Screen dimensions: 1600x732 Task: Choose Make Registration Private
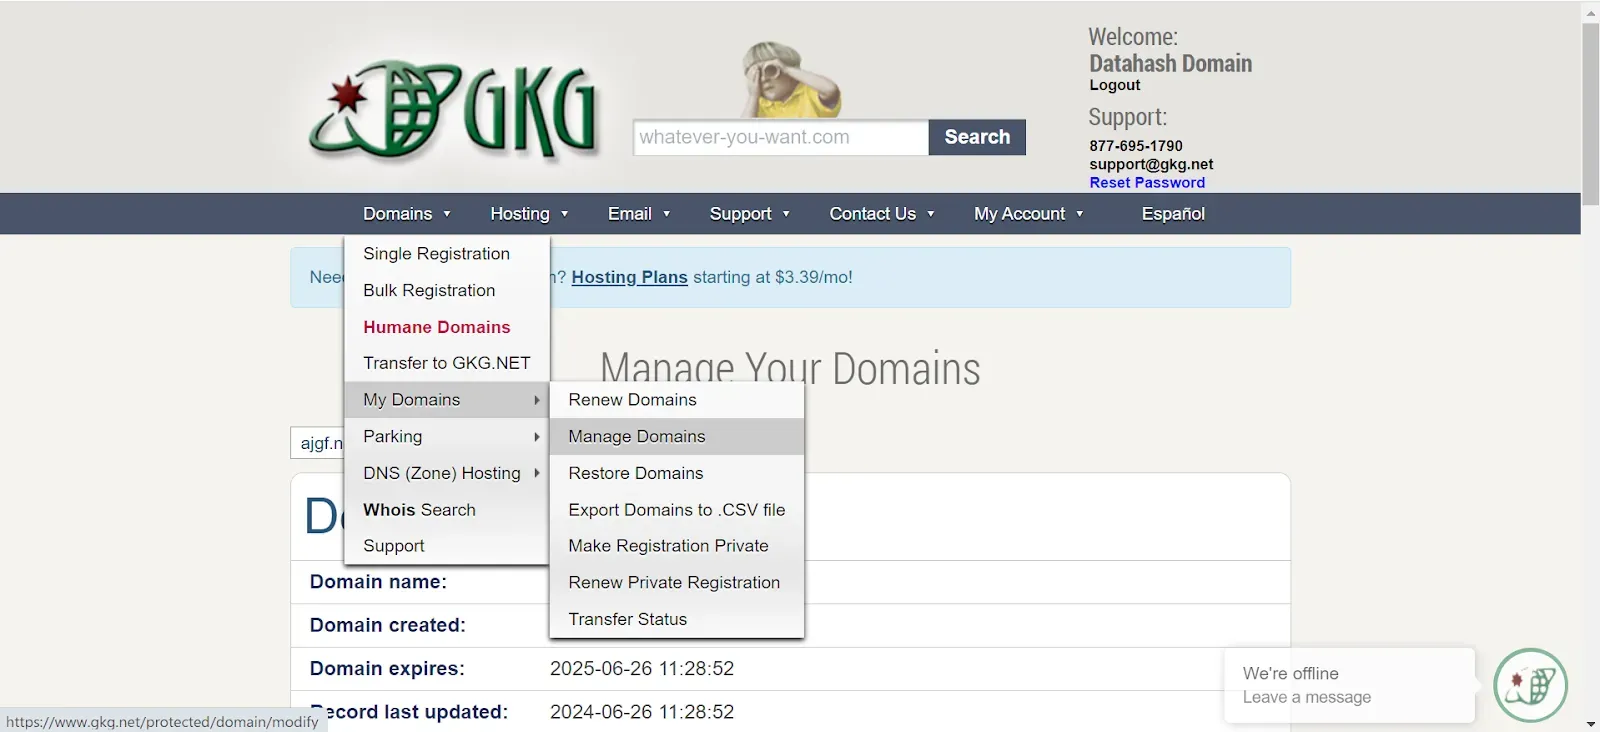click(677, 546)
